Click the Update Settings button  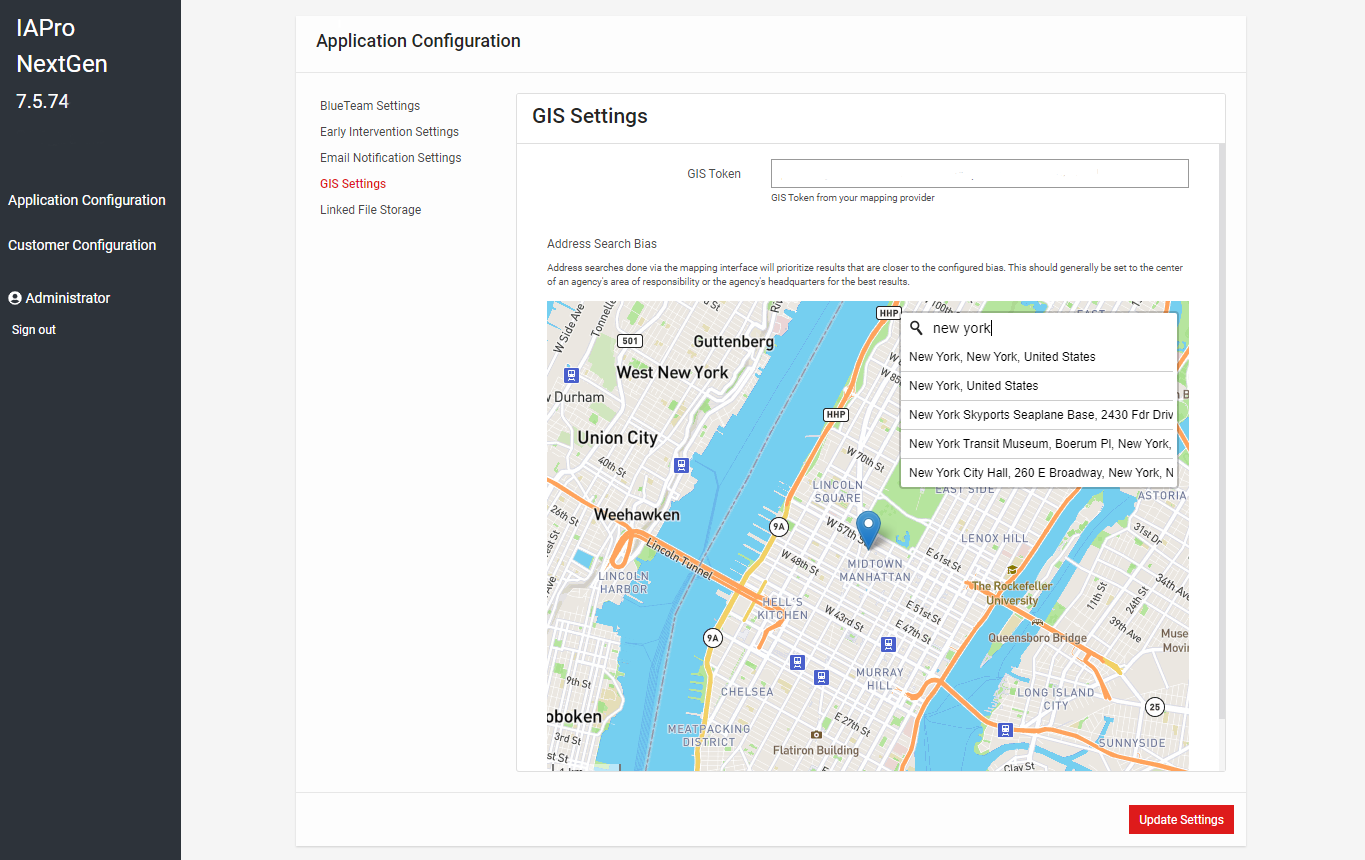click(1181, 819)
